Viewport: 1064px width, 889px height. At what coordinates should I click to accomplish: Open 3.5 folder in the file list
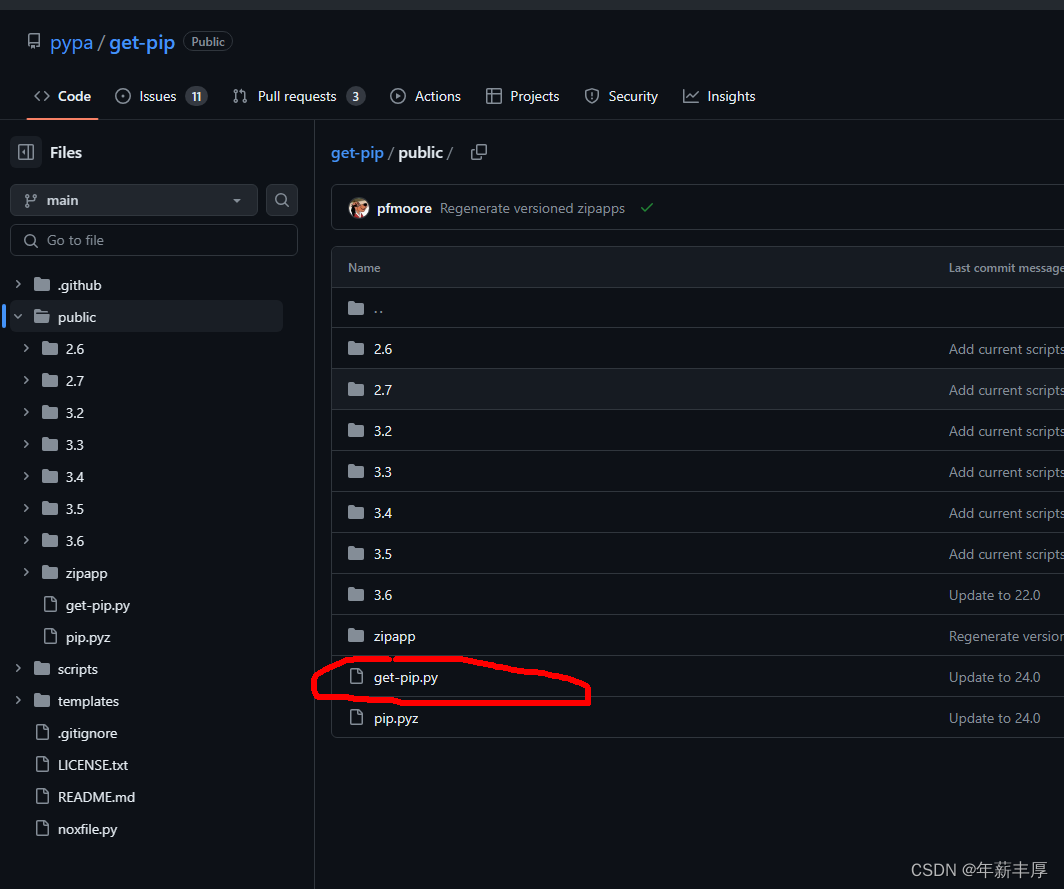[383, 554]
